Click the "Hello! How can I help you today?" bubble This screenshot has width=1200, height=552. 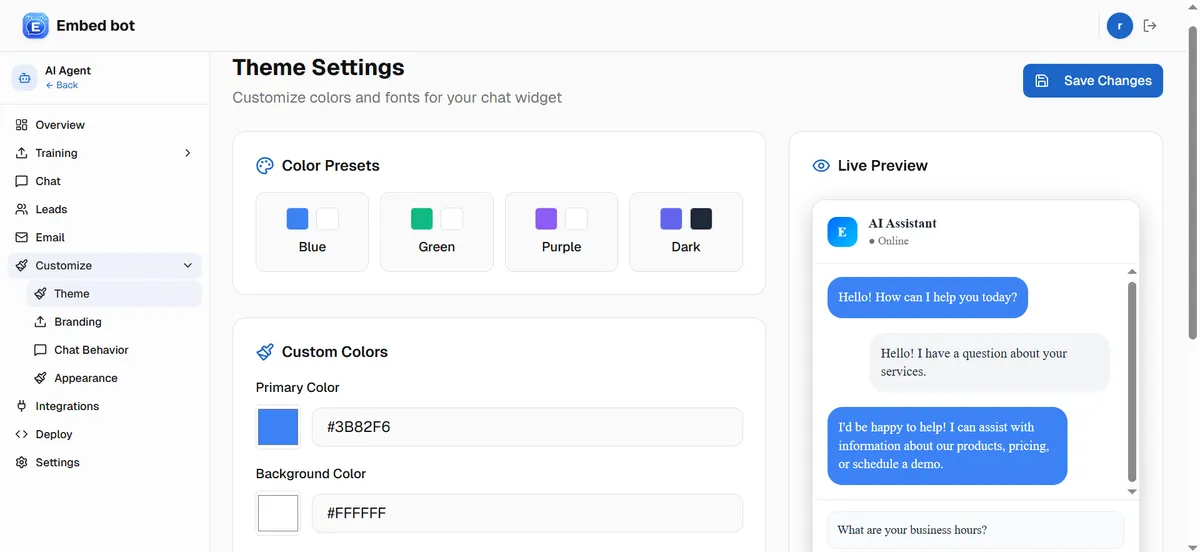tap(927, 297)
